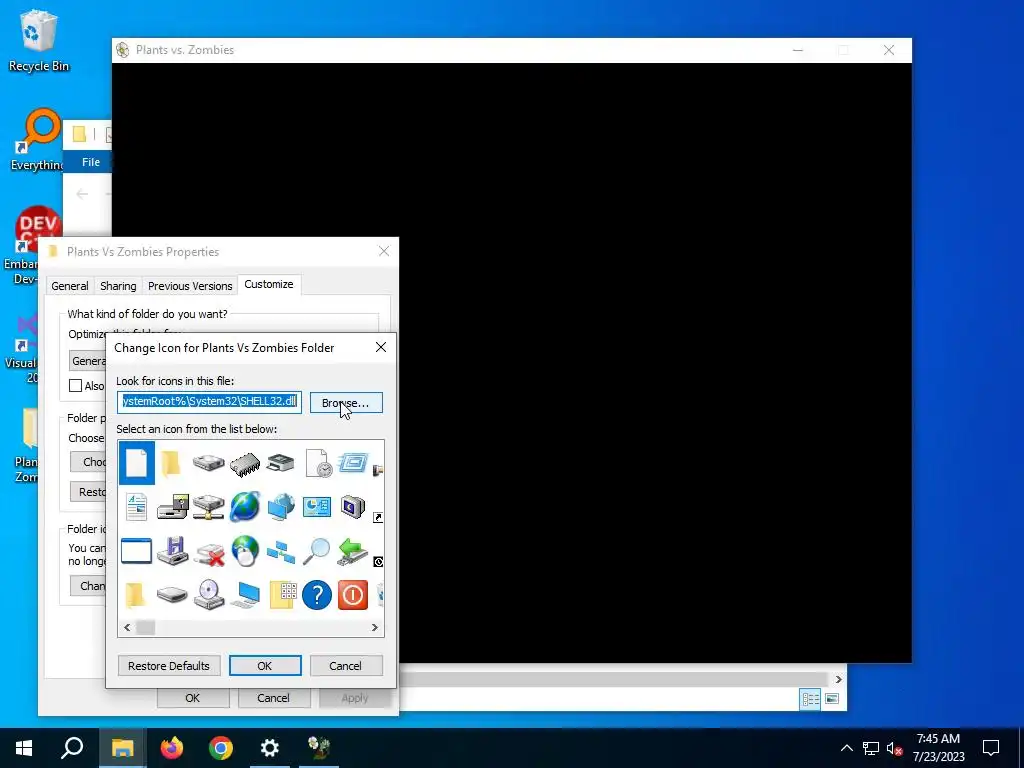
Task: Click File Explorer icon on the taskbar
Action: (x=122, y=748)
